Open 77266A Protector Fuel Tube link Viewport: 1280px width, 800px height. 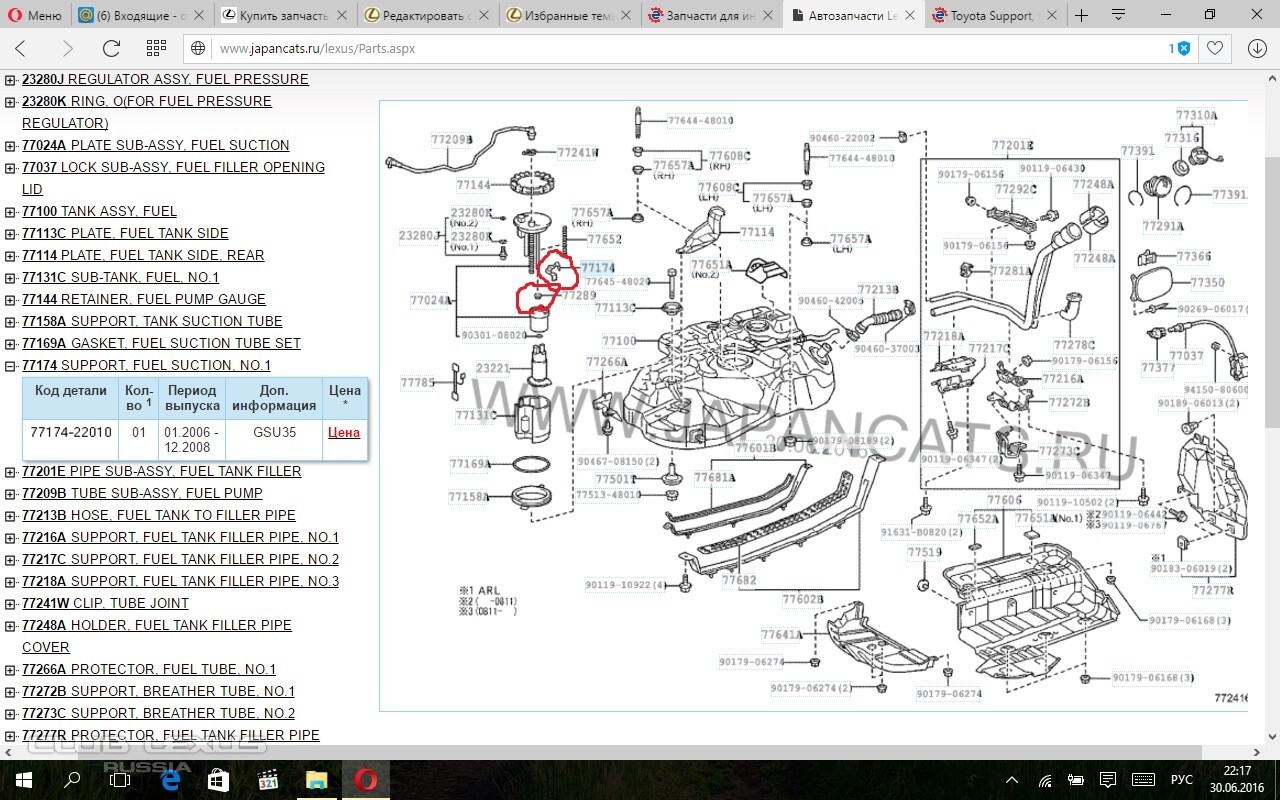tap(149, 669)
